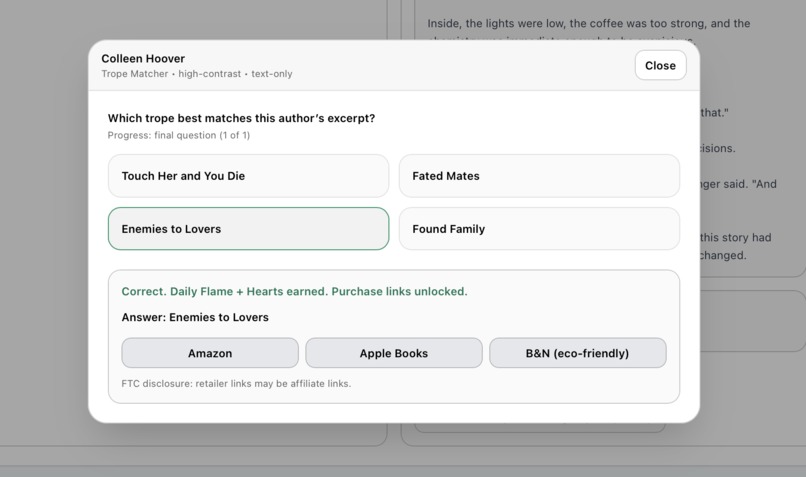Open the Amazon purchase link
Viewport: 806px width, 477px height.
tap(210, 353)
